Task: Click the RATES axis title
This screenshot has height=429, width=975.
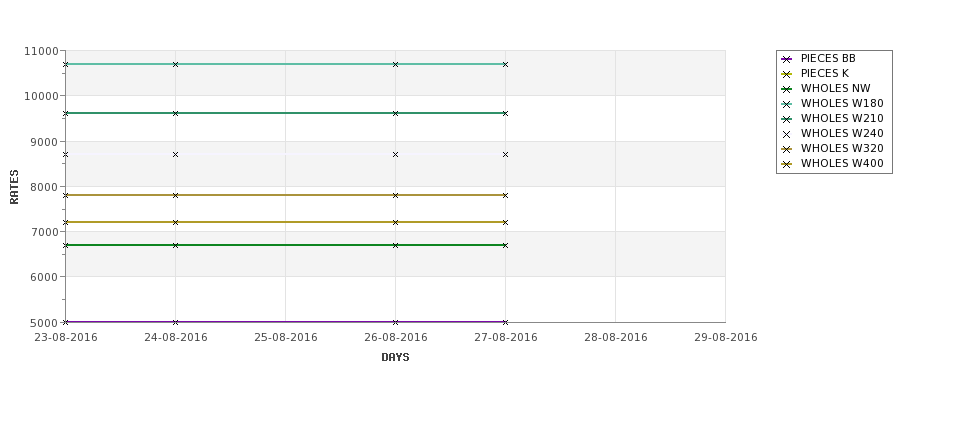Action: pos(15,187)
